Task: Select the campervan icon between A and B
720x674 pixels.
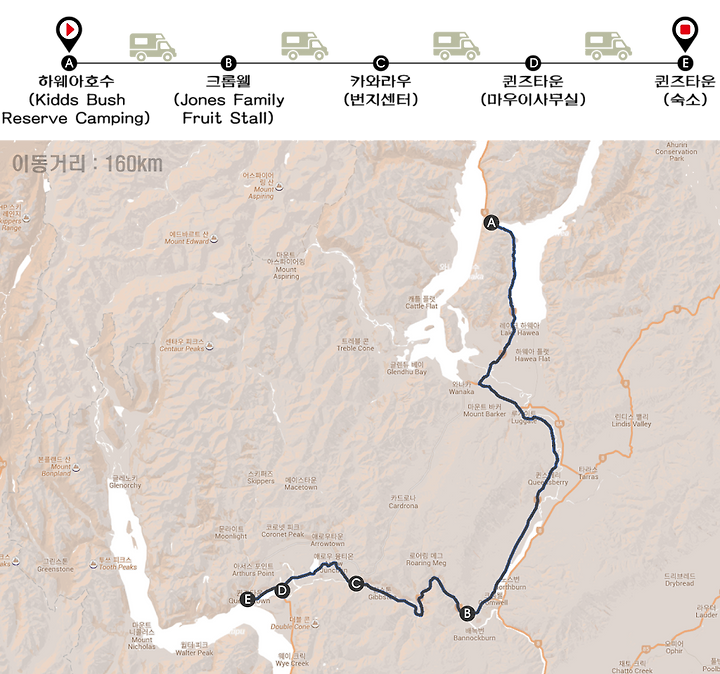Action: point(153,46)
